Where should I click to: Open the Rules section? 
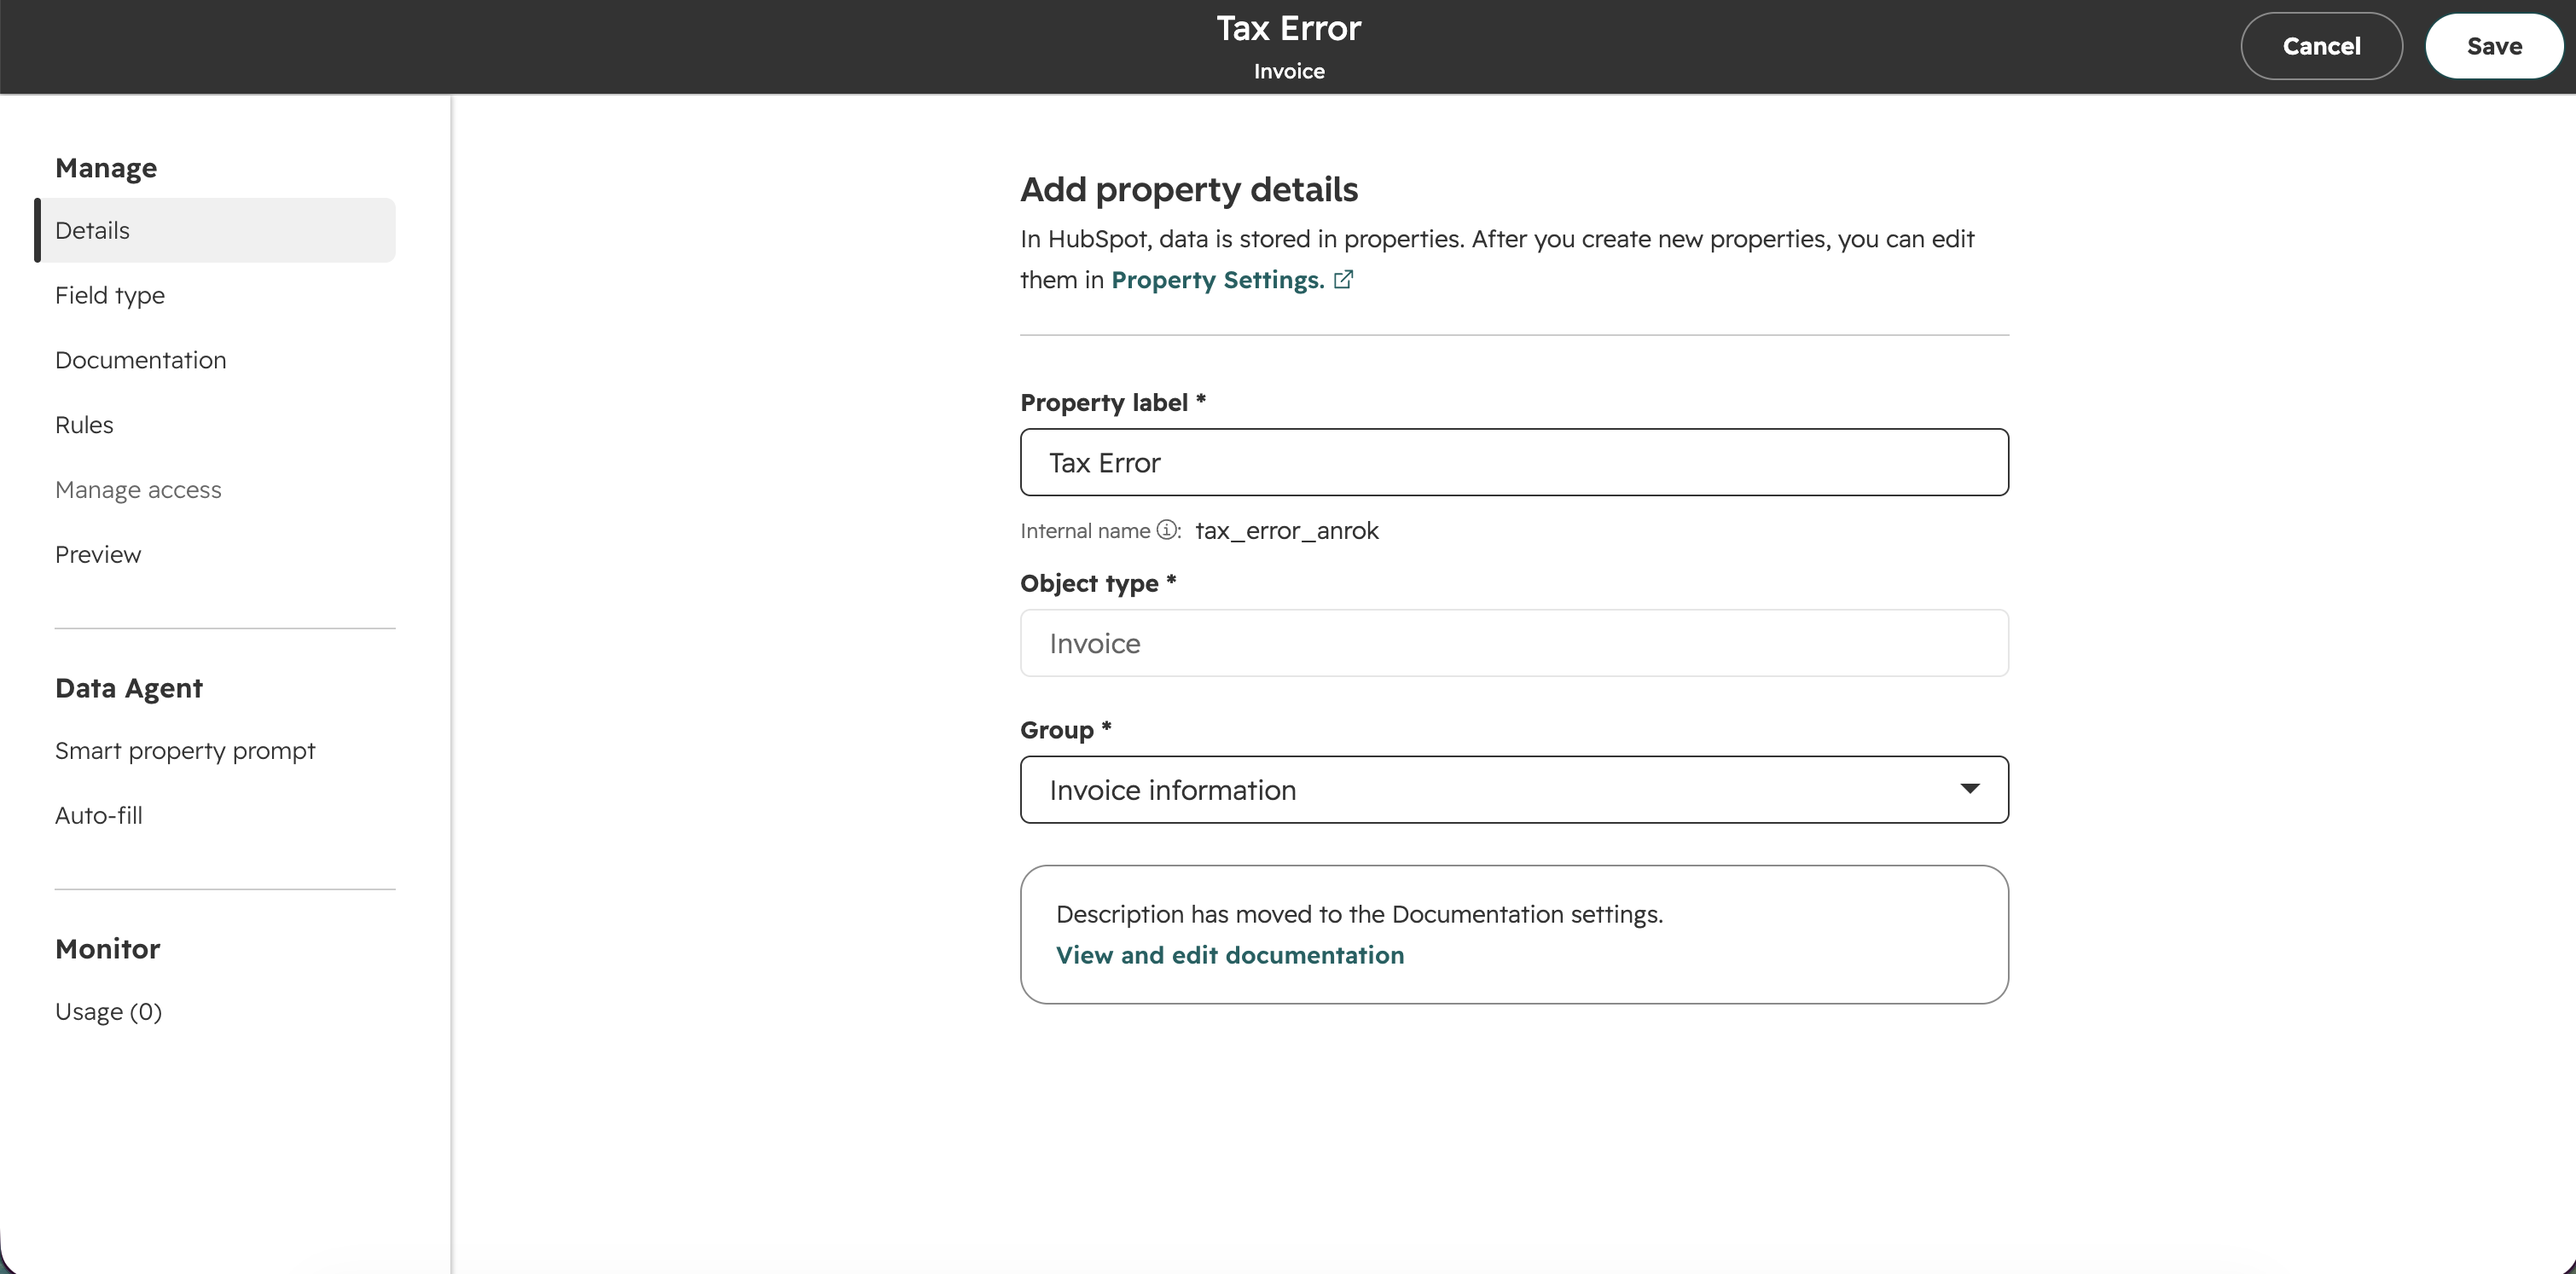click(x=84, y=425)
